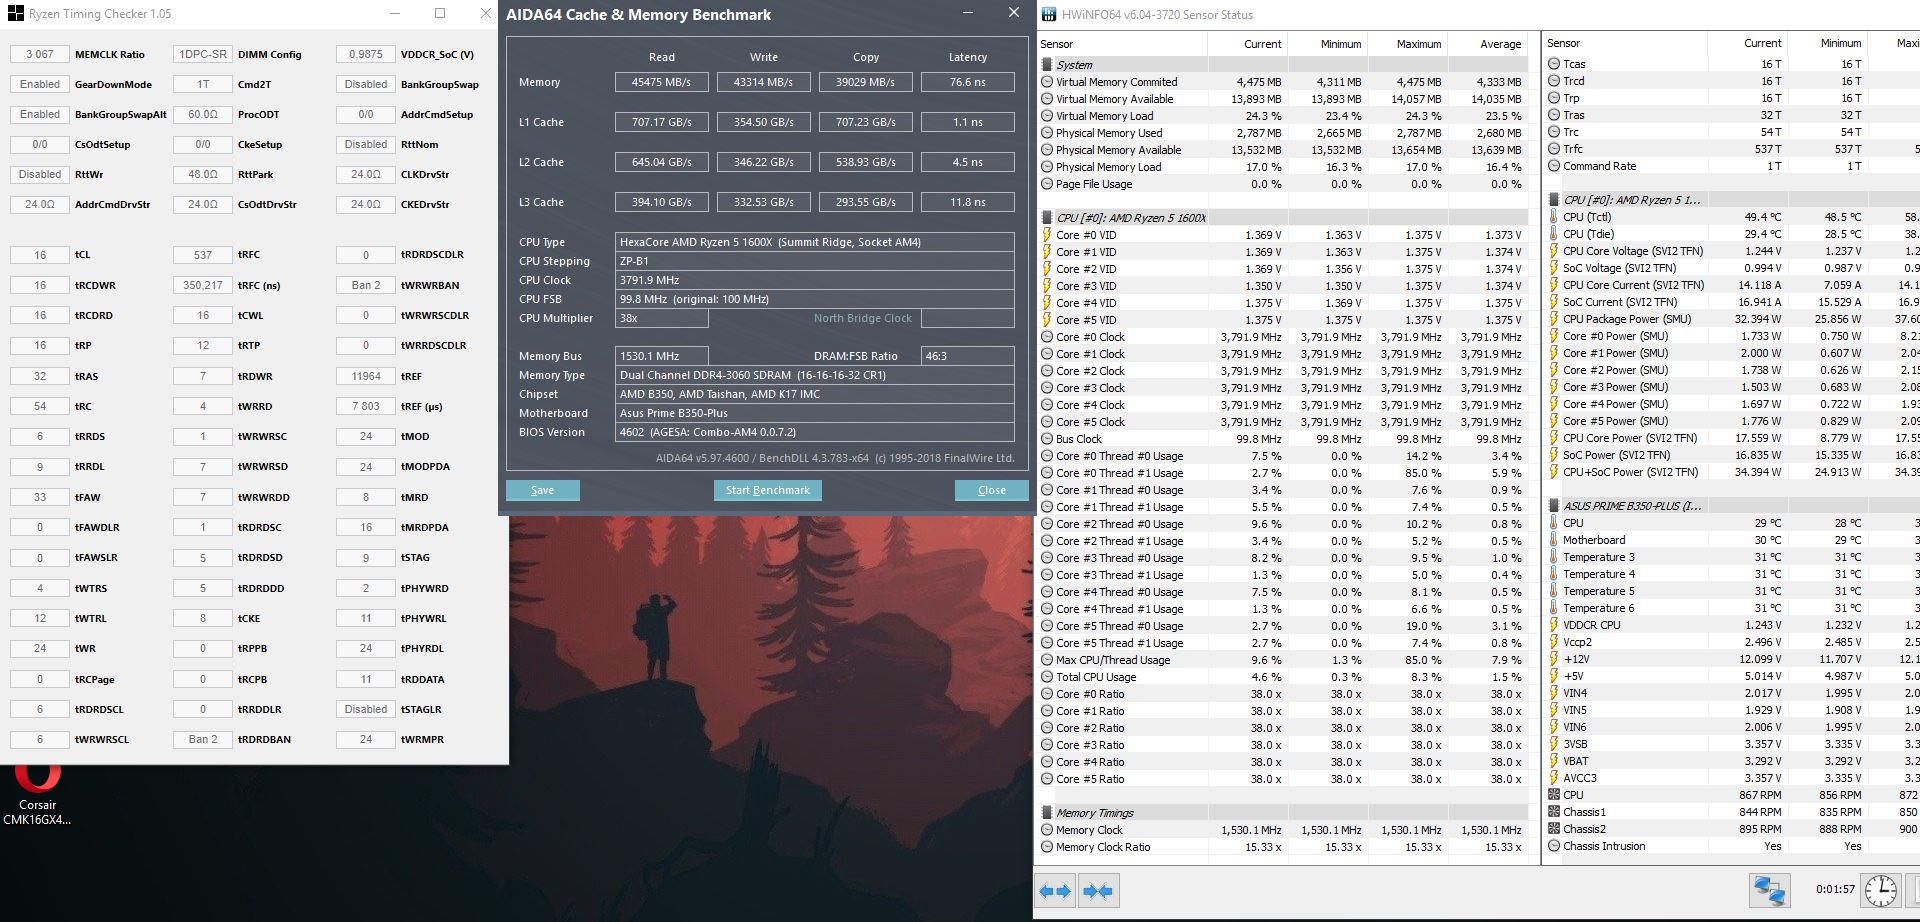The width and height of the screenshot is (1920, 922).
Task: Click the lightning icon beside +12V
Action: click(x=1554, y=659)
